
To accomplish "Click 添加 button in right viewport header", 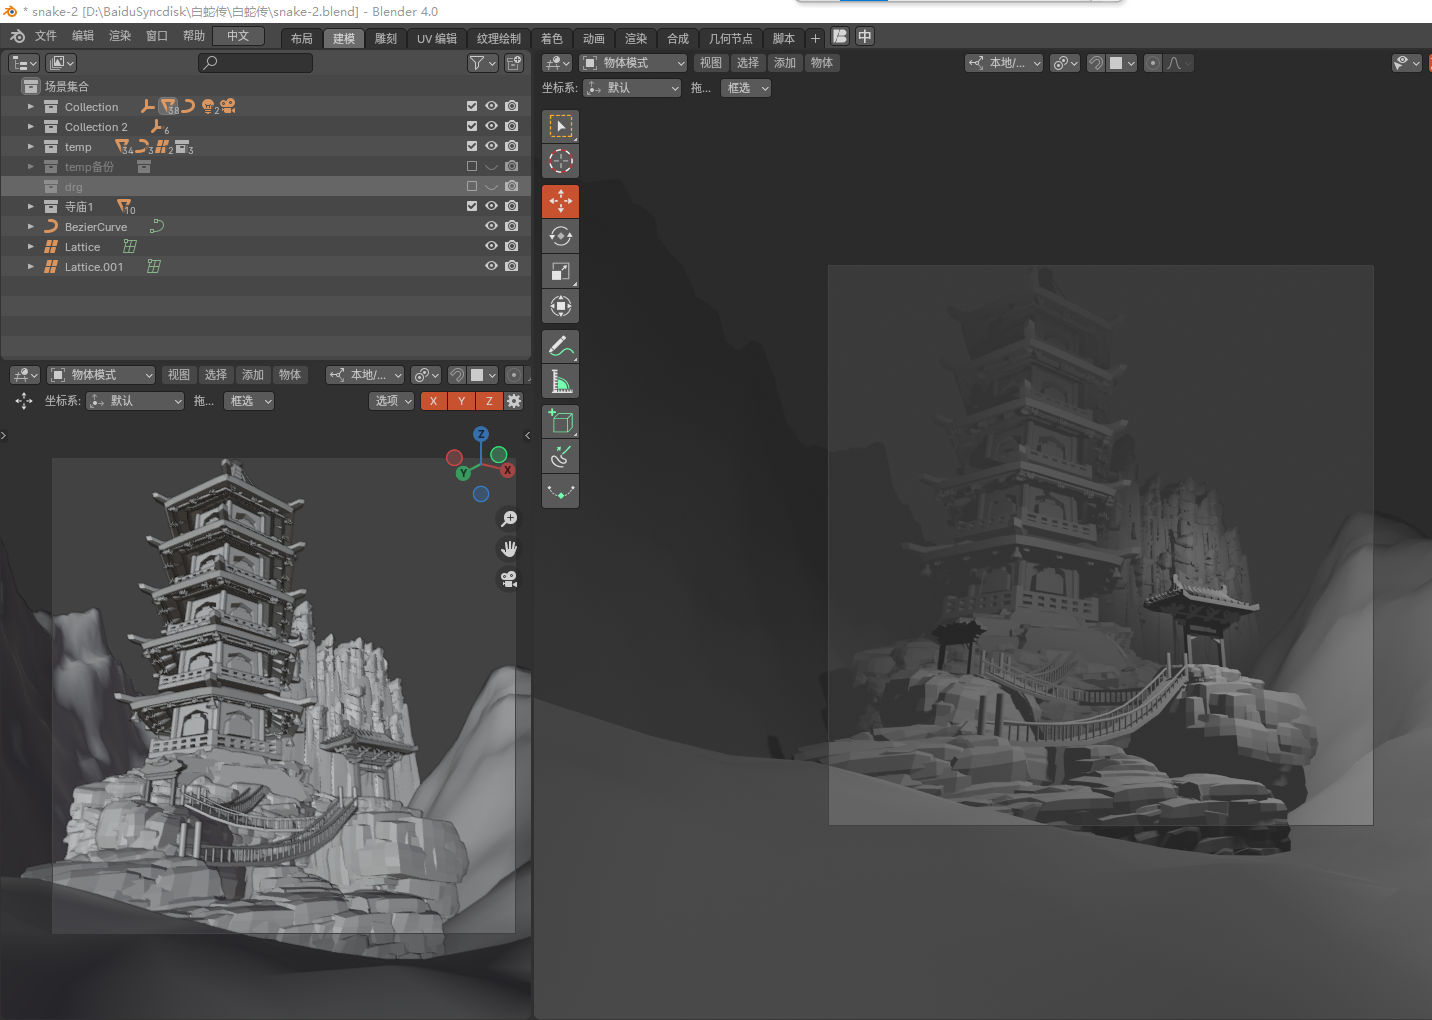I will 785,63.
